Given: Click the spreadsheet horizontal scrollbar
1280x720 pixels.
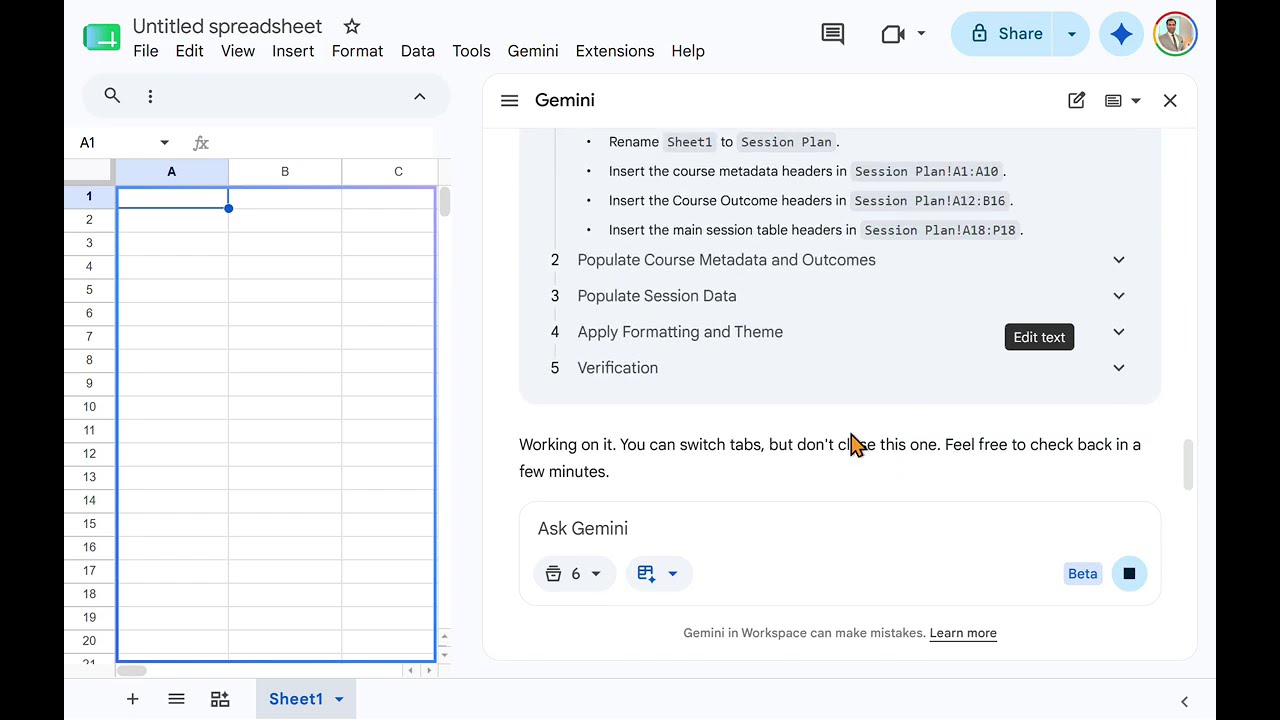Looking at the screenshot, I should tap(133, 670).
